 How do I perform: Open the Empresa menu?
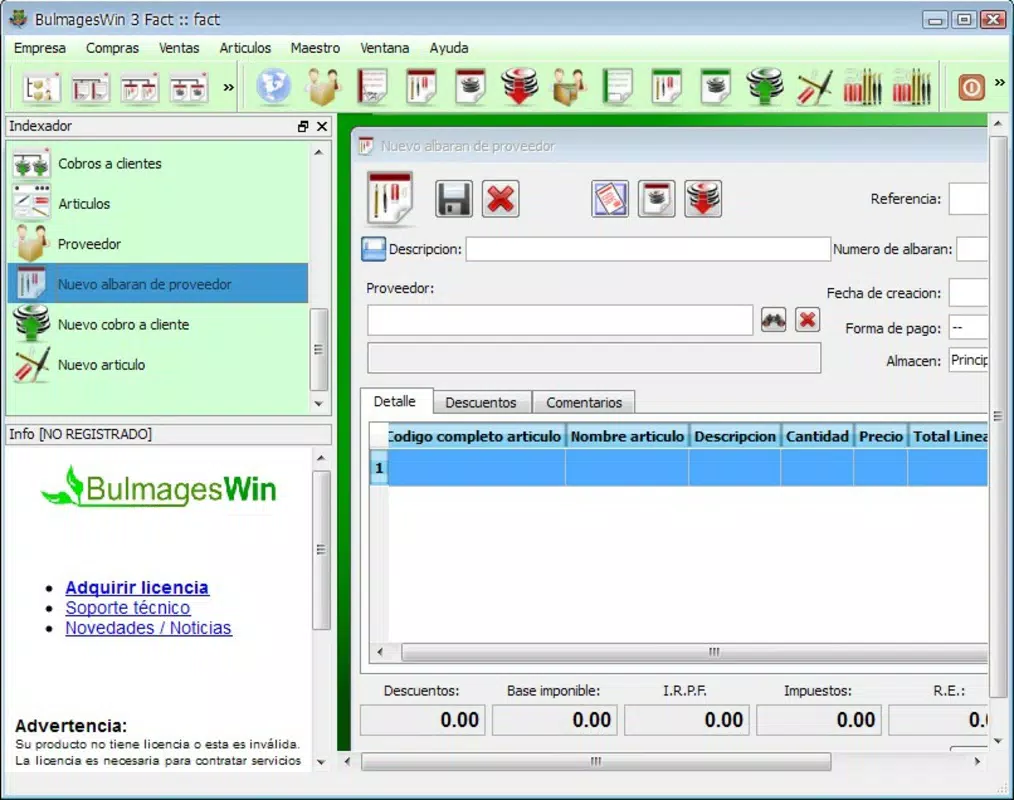coord(39,48)
